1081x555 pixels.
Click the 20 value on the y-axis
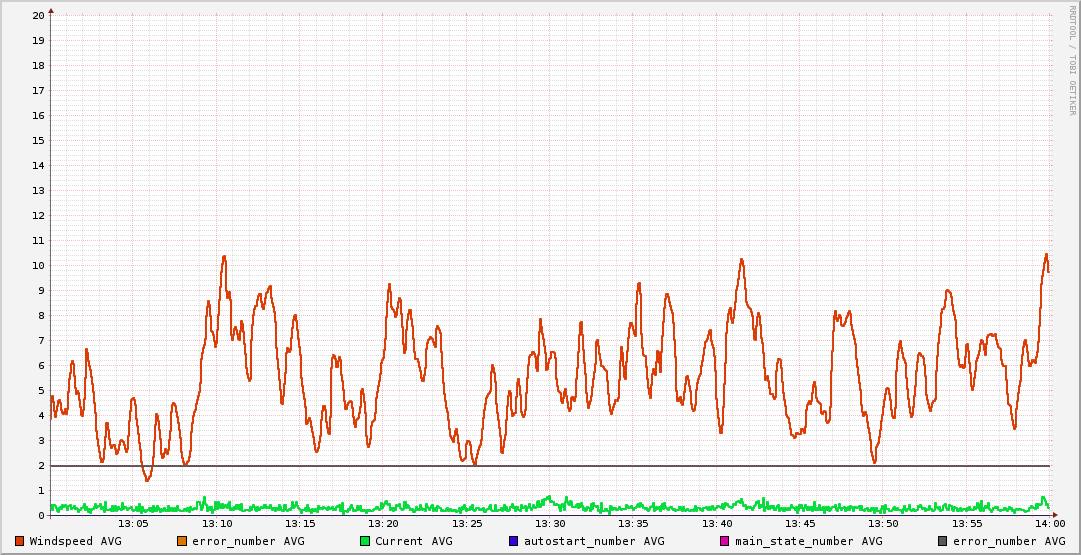click(38, 15)
